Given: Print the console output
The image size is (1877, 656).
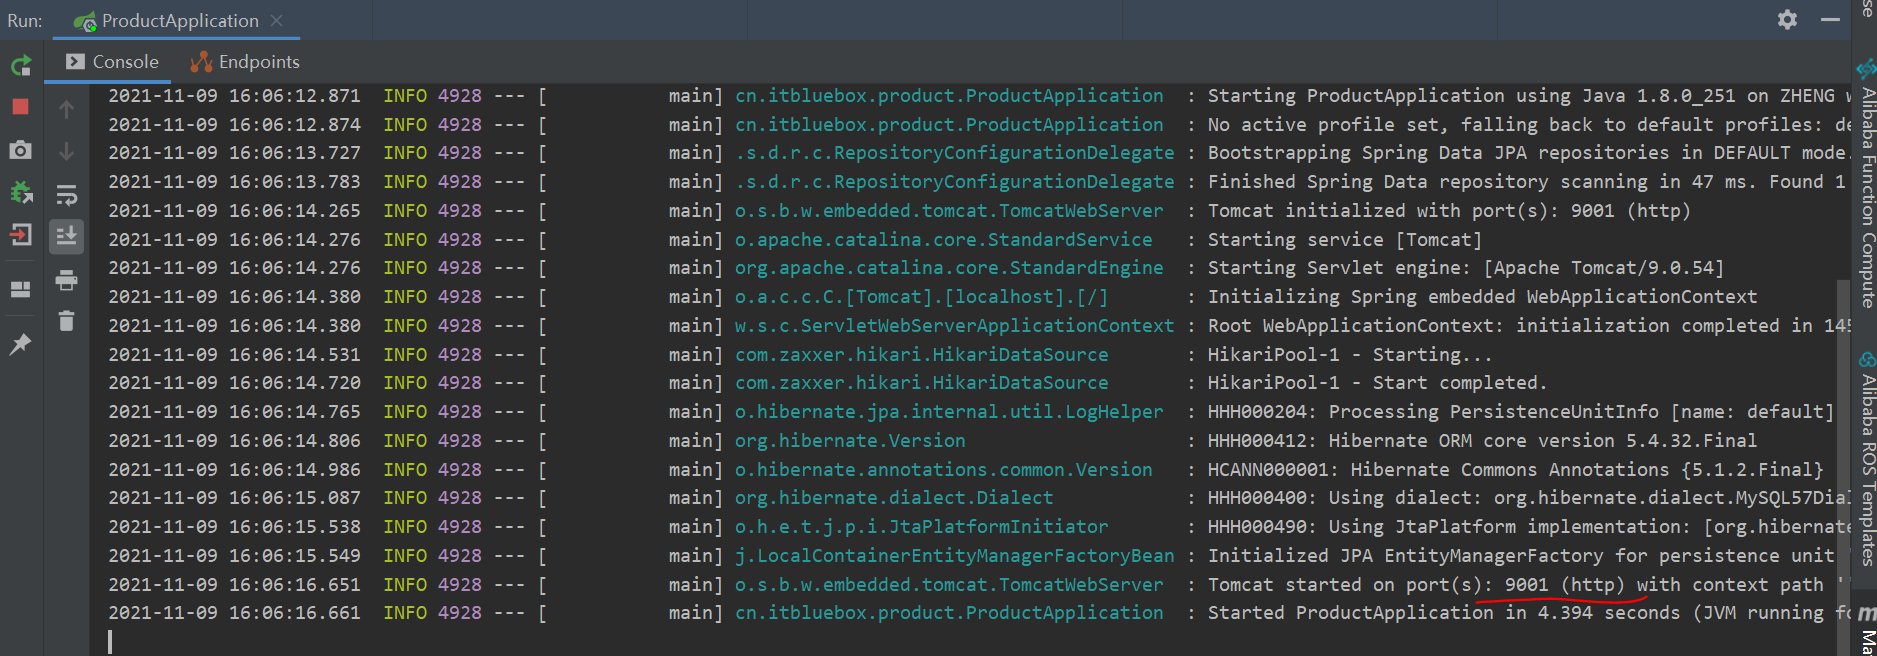Looking at the screenshot, I should 66,280.
